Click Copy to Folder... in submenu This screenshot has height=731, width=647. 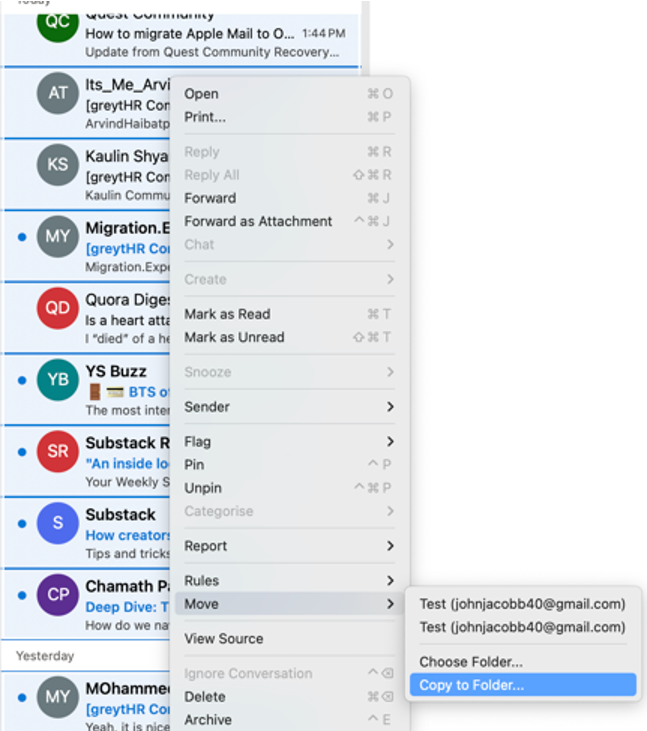point(523,685)
